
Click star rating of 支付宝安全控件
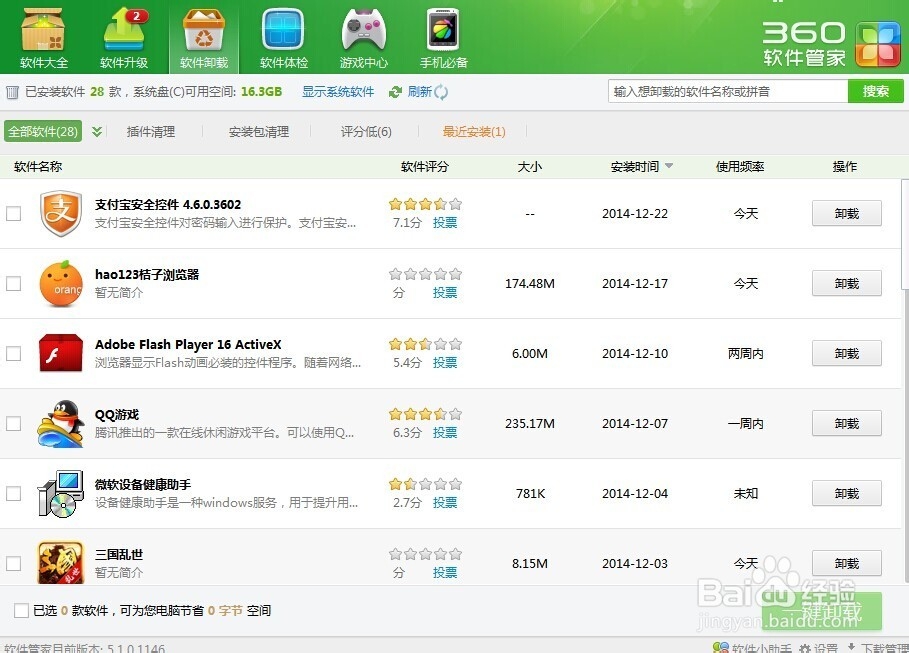(426, 204)
